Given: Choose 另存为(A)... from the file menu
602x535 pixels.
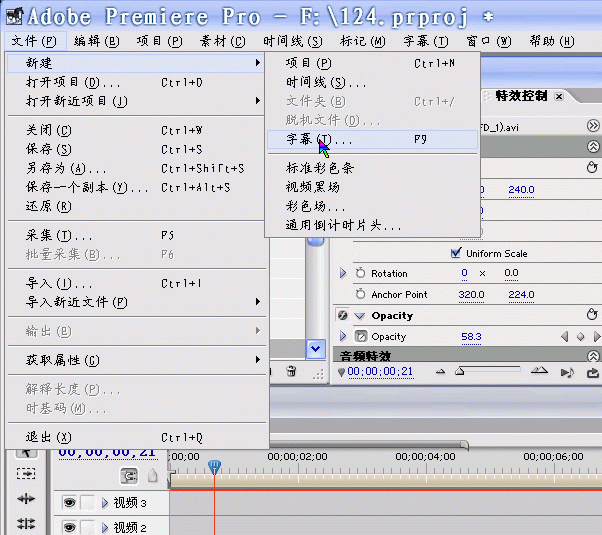Looking at the screenshot, I should (136, 169).
